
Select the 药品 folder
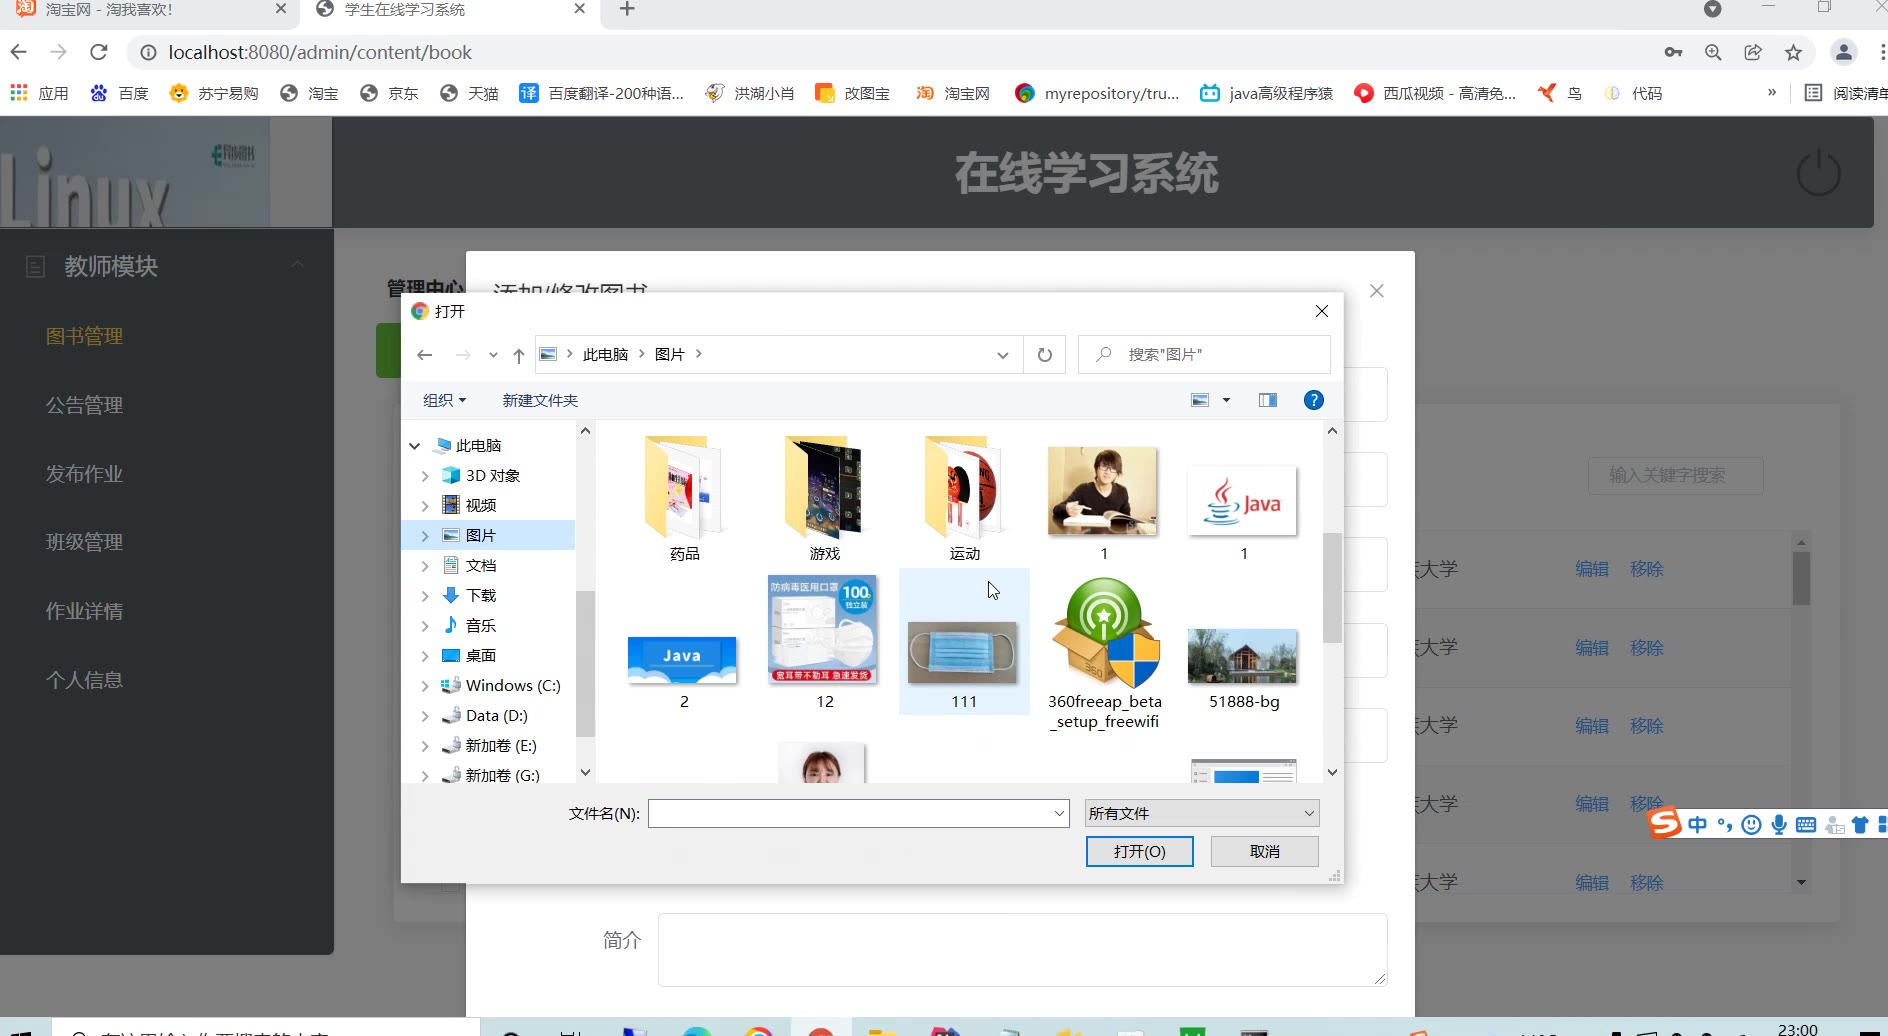pyautogui.click(x=684, y=498)
